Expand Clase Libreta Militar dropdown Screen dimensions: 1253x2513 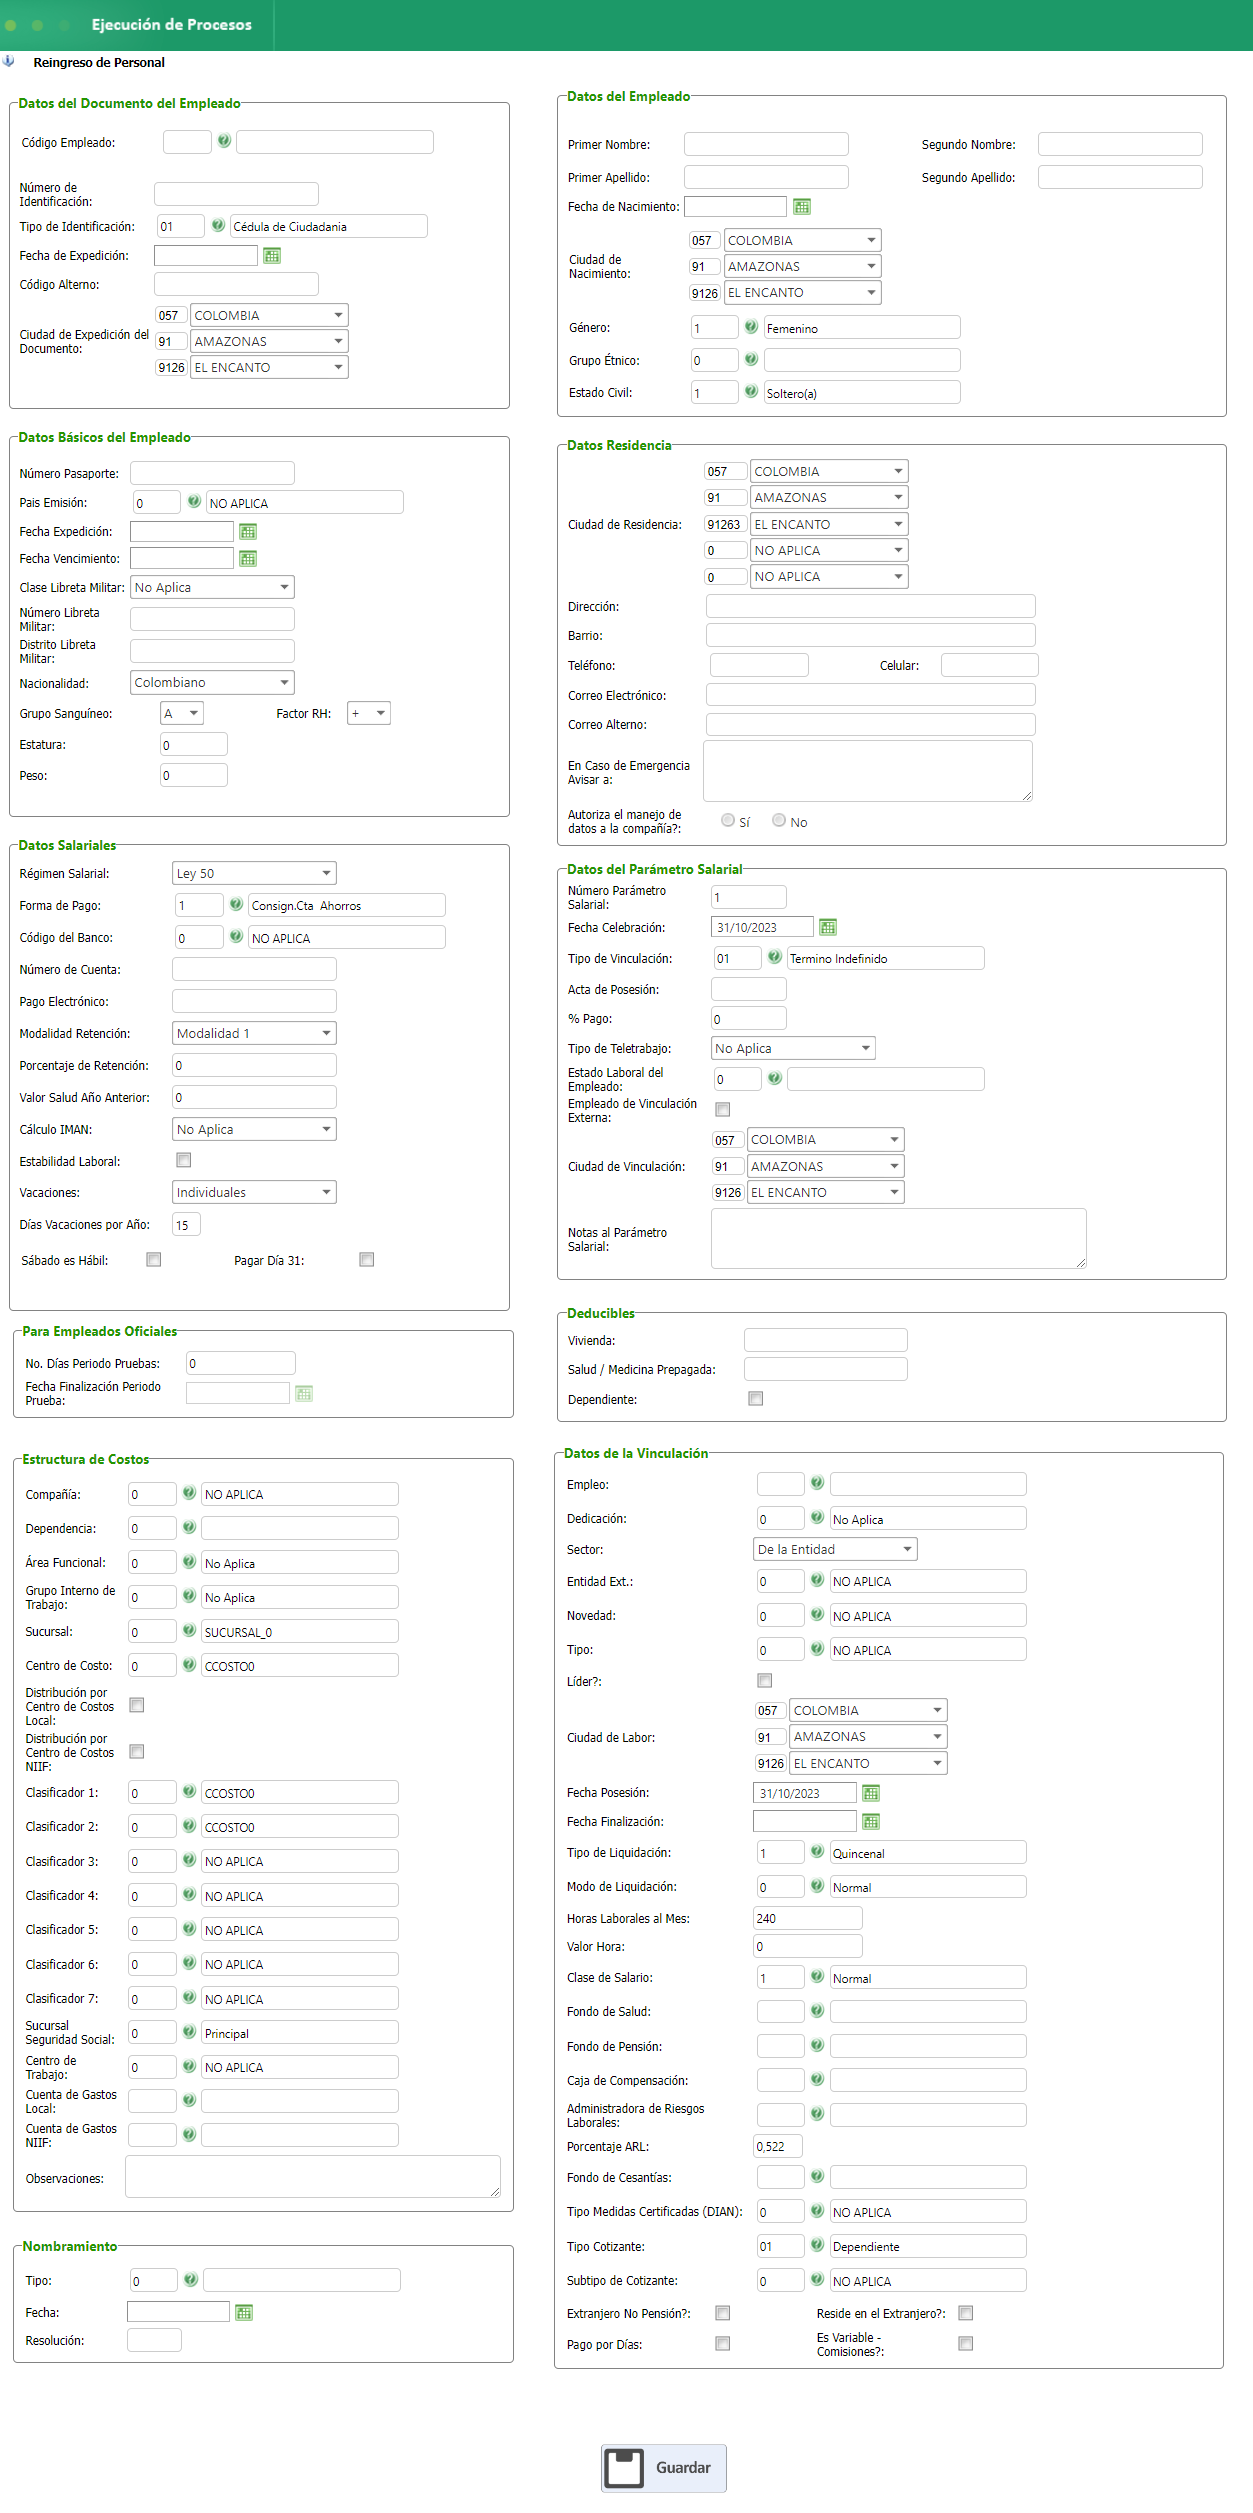[212, 587]
